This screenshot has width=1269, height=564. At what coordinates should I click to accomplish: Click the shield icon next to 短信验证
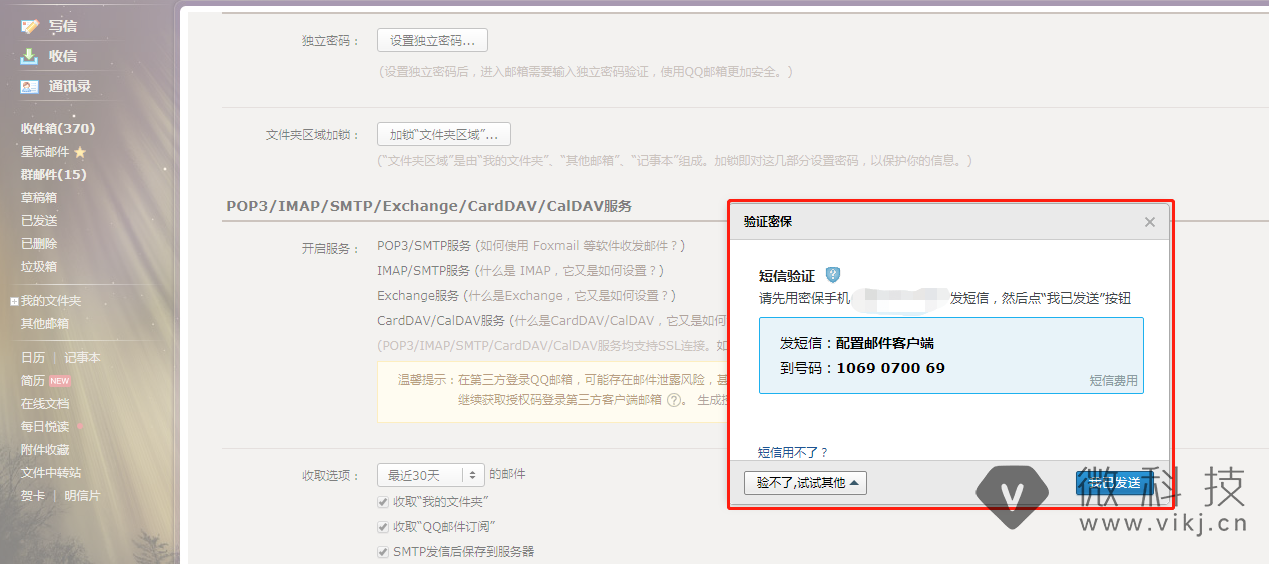tap(832, 275)
